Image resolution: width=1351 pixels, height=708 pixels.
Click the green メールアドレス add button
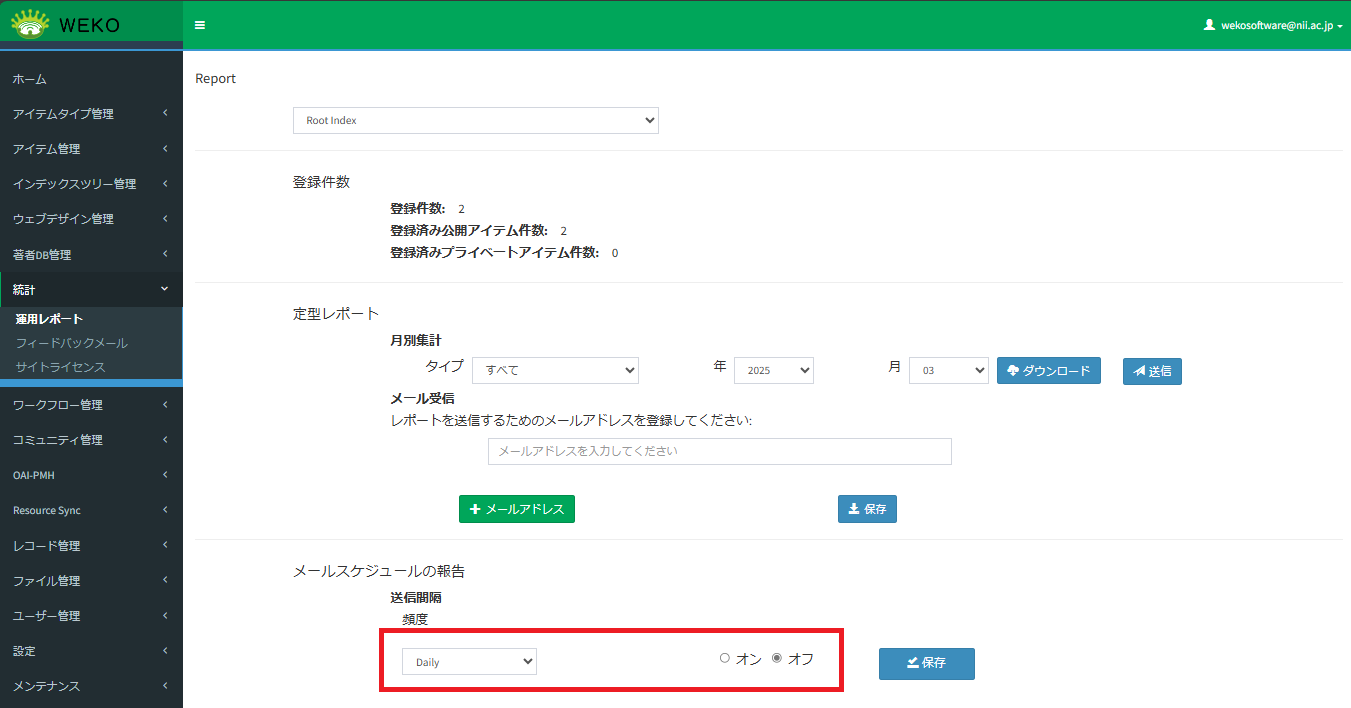coord(516,509)
